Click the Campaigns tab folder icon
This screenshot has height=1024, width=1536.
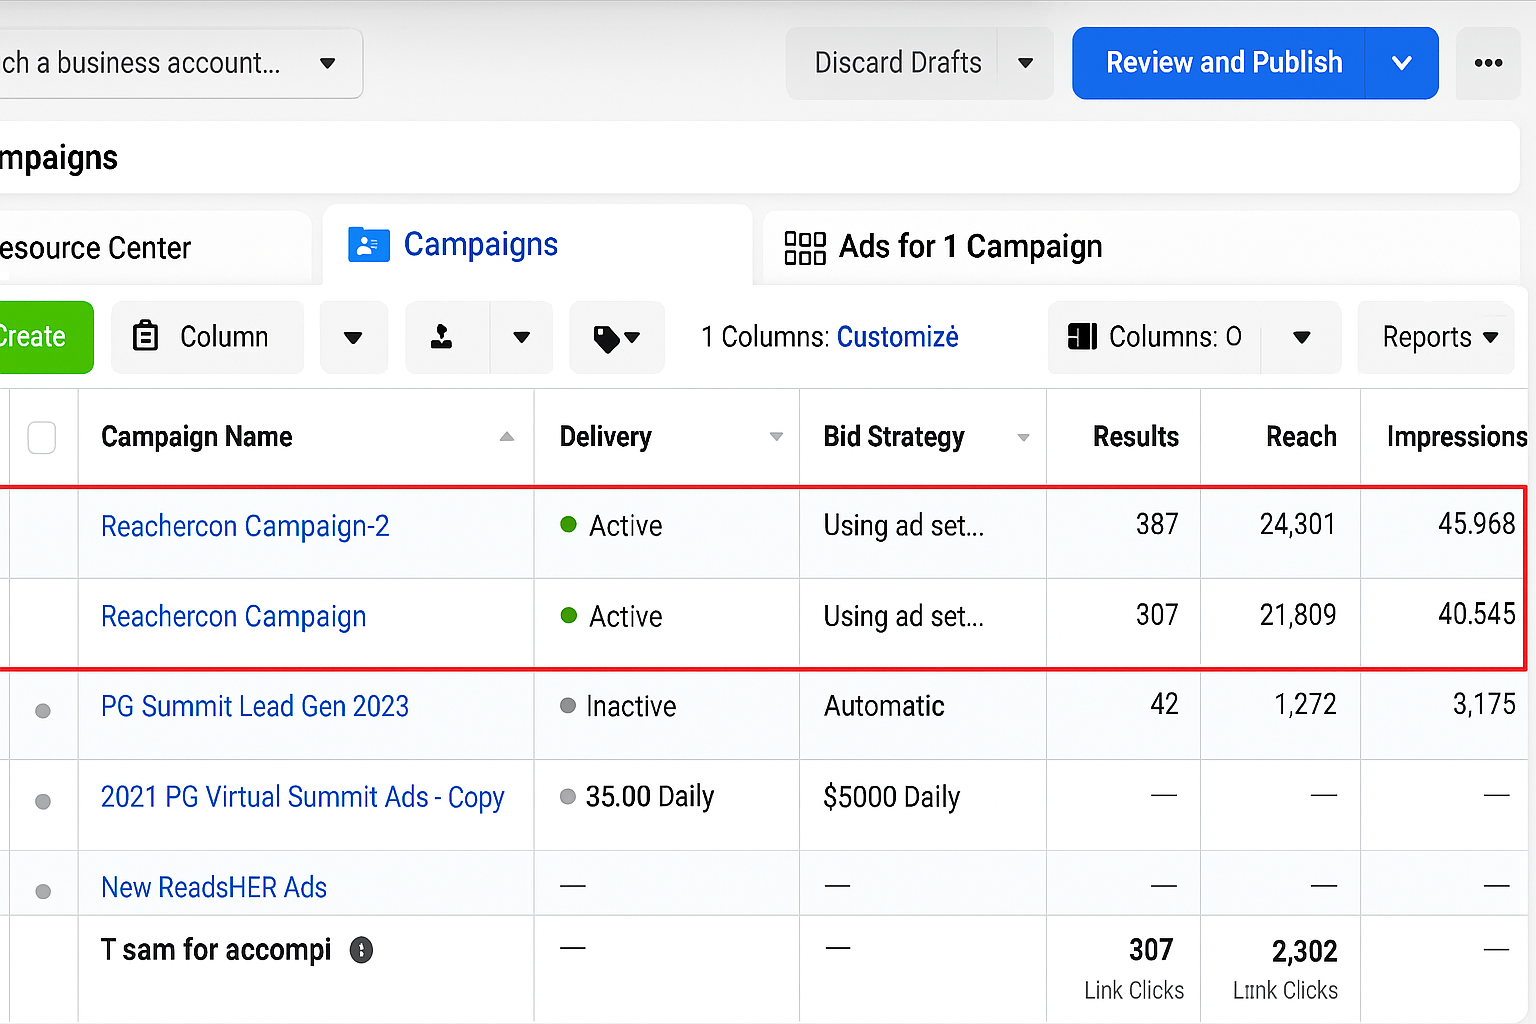[368, 245]
